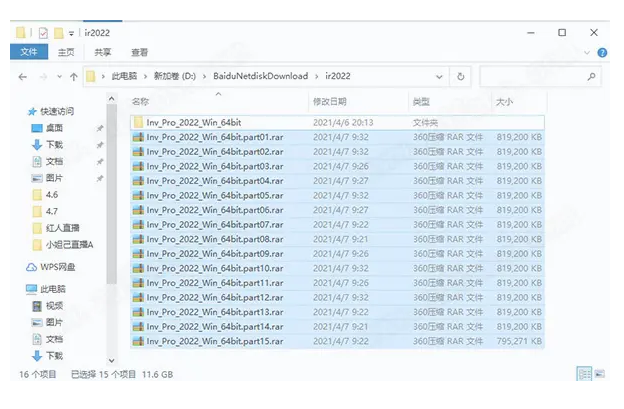
Task: Switch to details view icon in status bar
Action: [x=584, y=374]
